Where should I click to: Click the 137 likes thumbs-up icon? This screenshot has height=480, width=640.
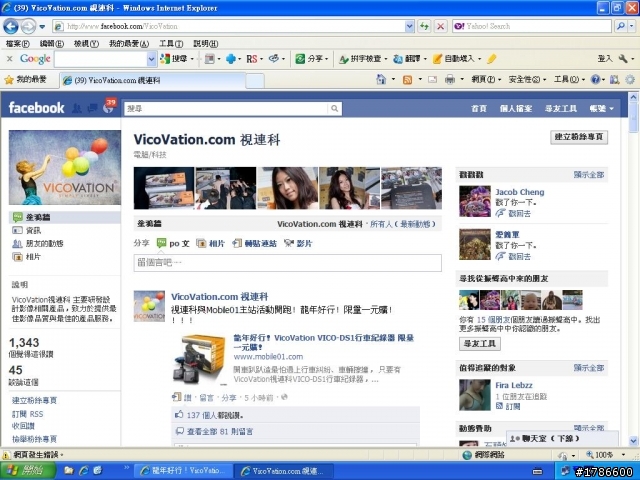tap(179, 415)
